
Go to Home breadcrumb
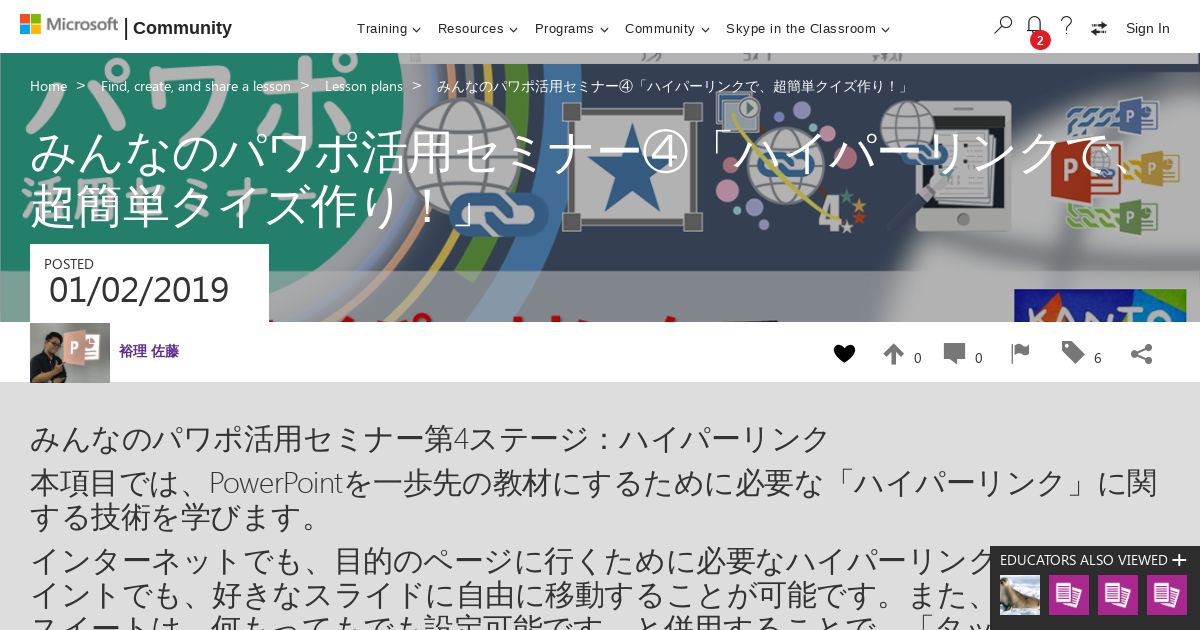pyautogui.click(x=48, y=86)
